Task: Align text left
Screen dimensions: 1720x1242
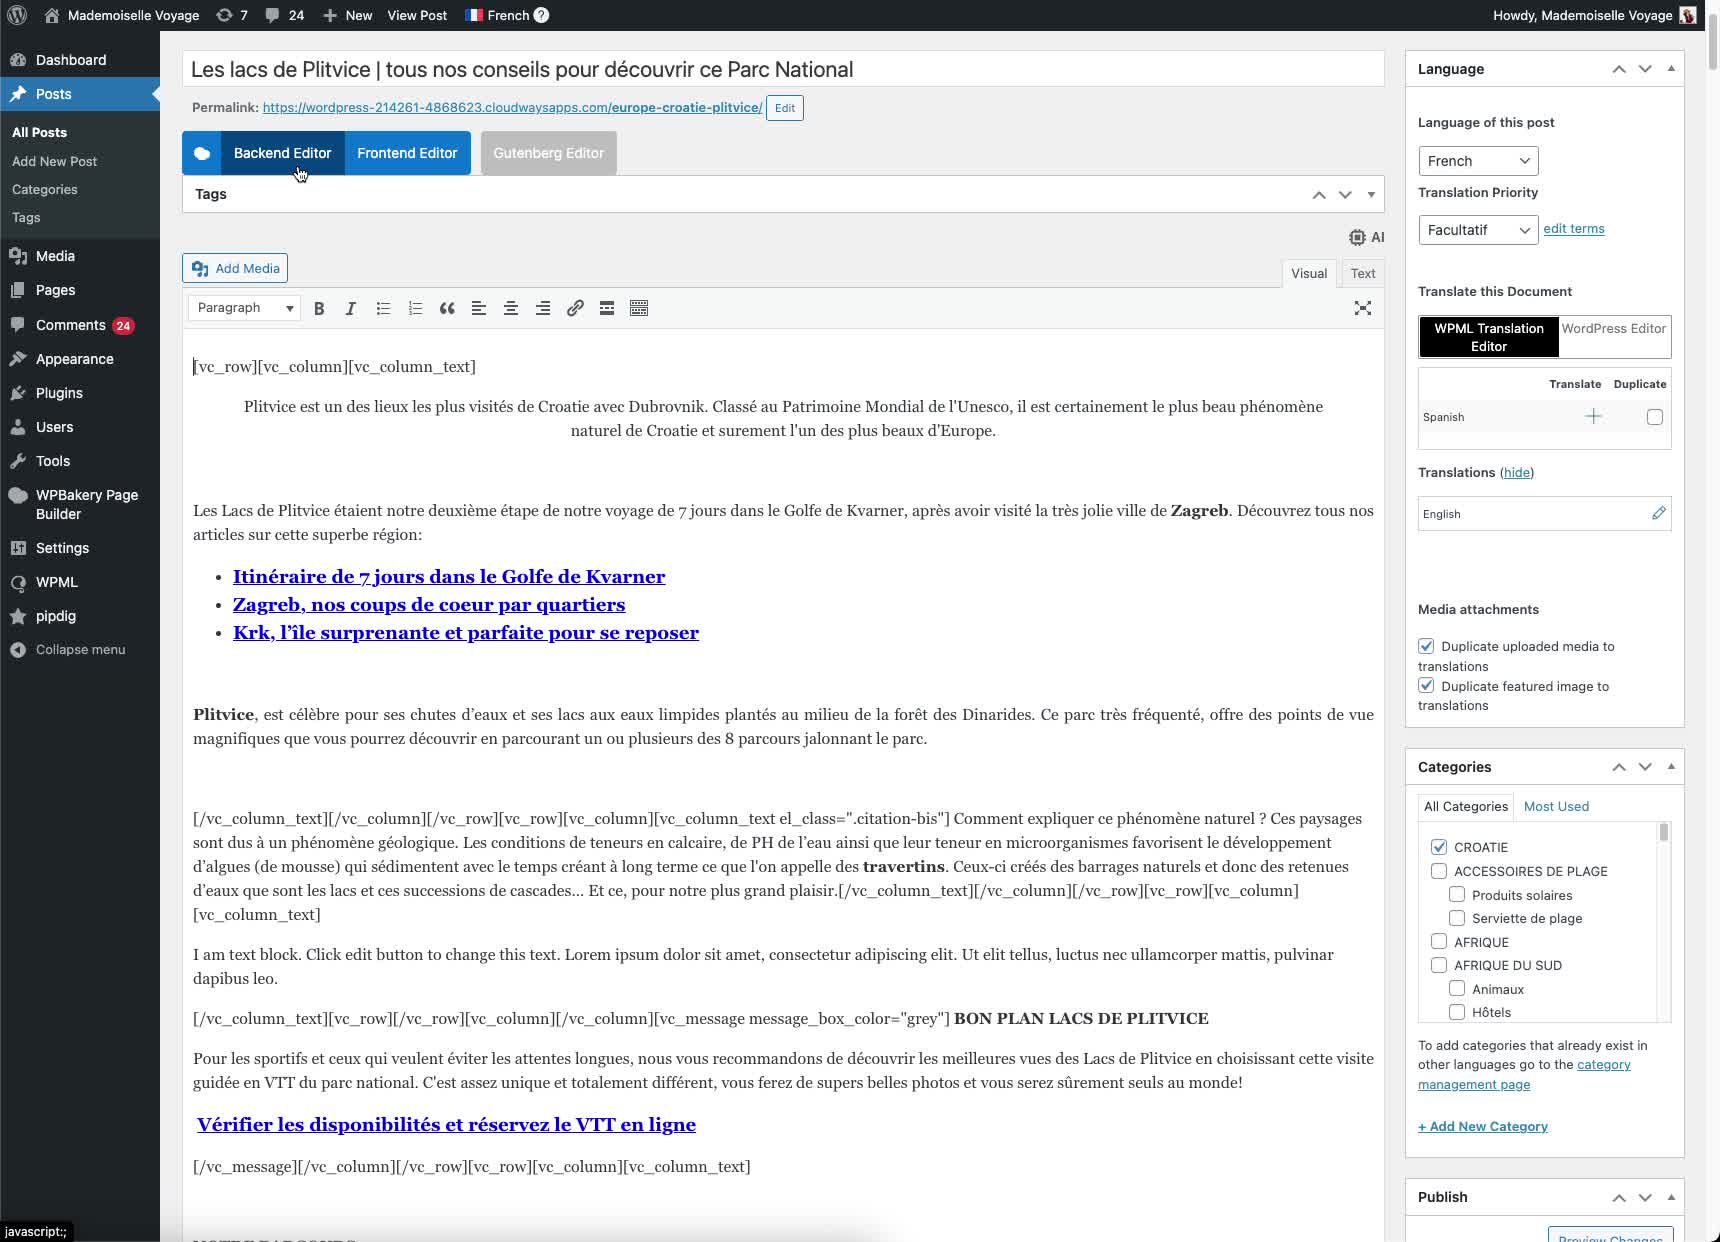Action: [x=479, y=308]
